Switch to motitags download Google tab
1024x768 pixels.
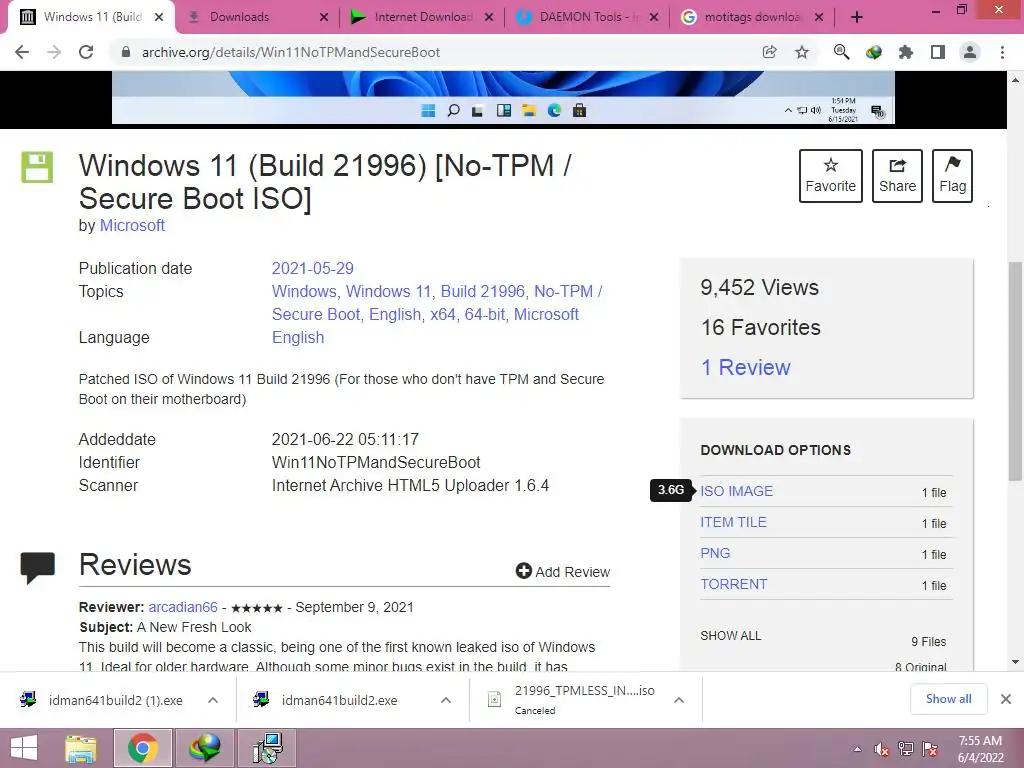tap(751, 17)
